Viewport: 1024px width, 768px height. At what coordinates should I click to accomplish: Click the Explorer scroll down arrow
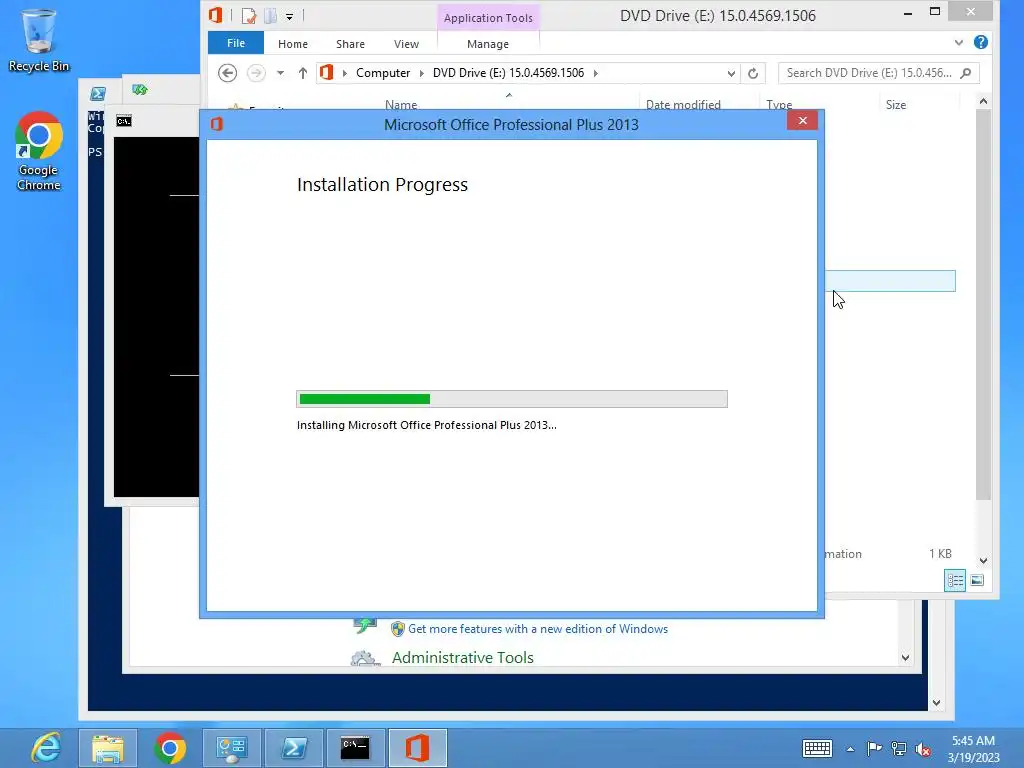click(x=984, y=560)
